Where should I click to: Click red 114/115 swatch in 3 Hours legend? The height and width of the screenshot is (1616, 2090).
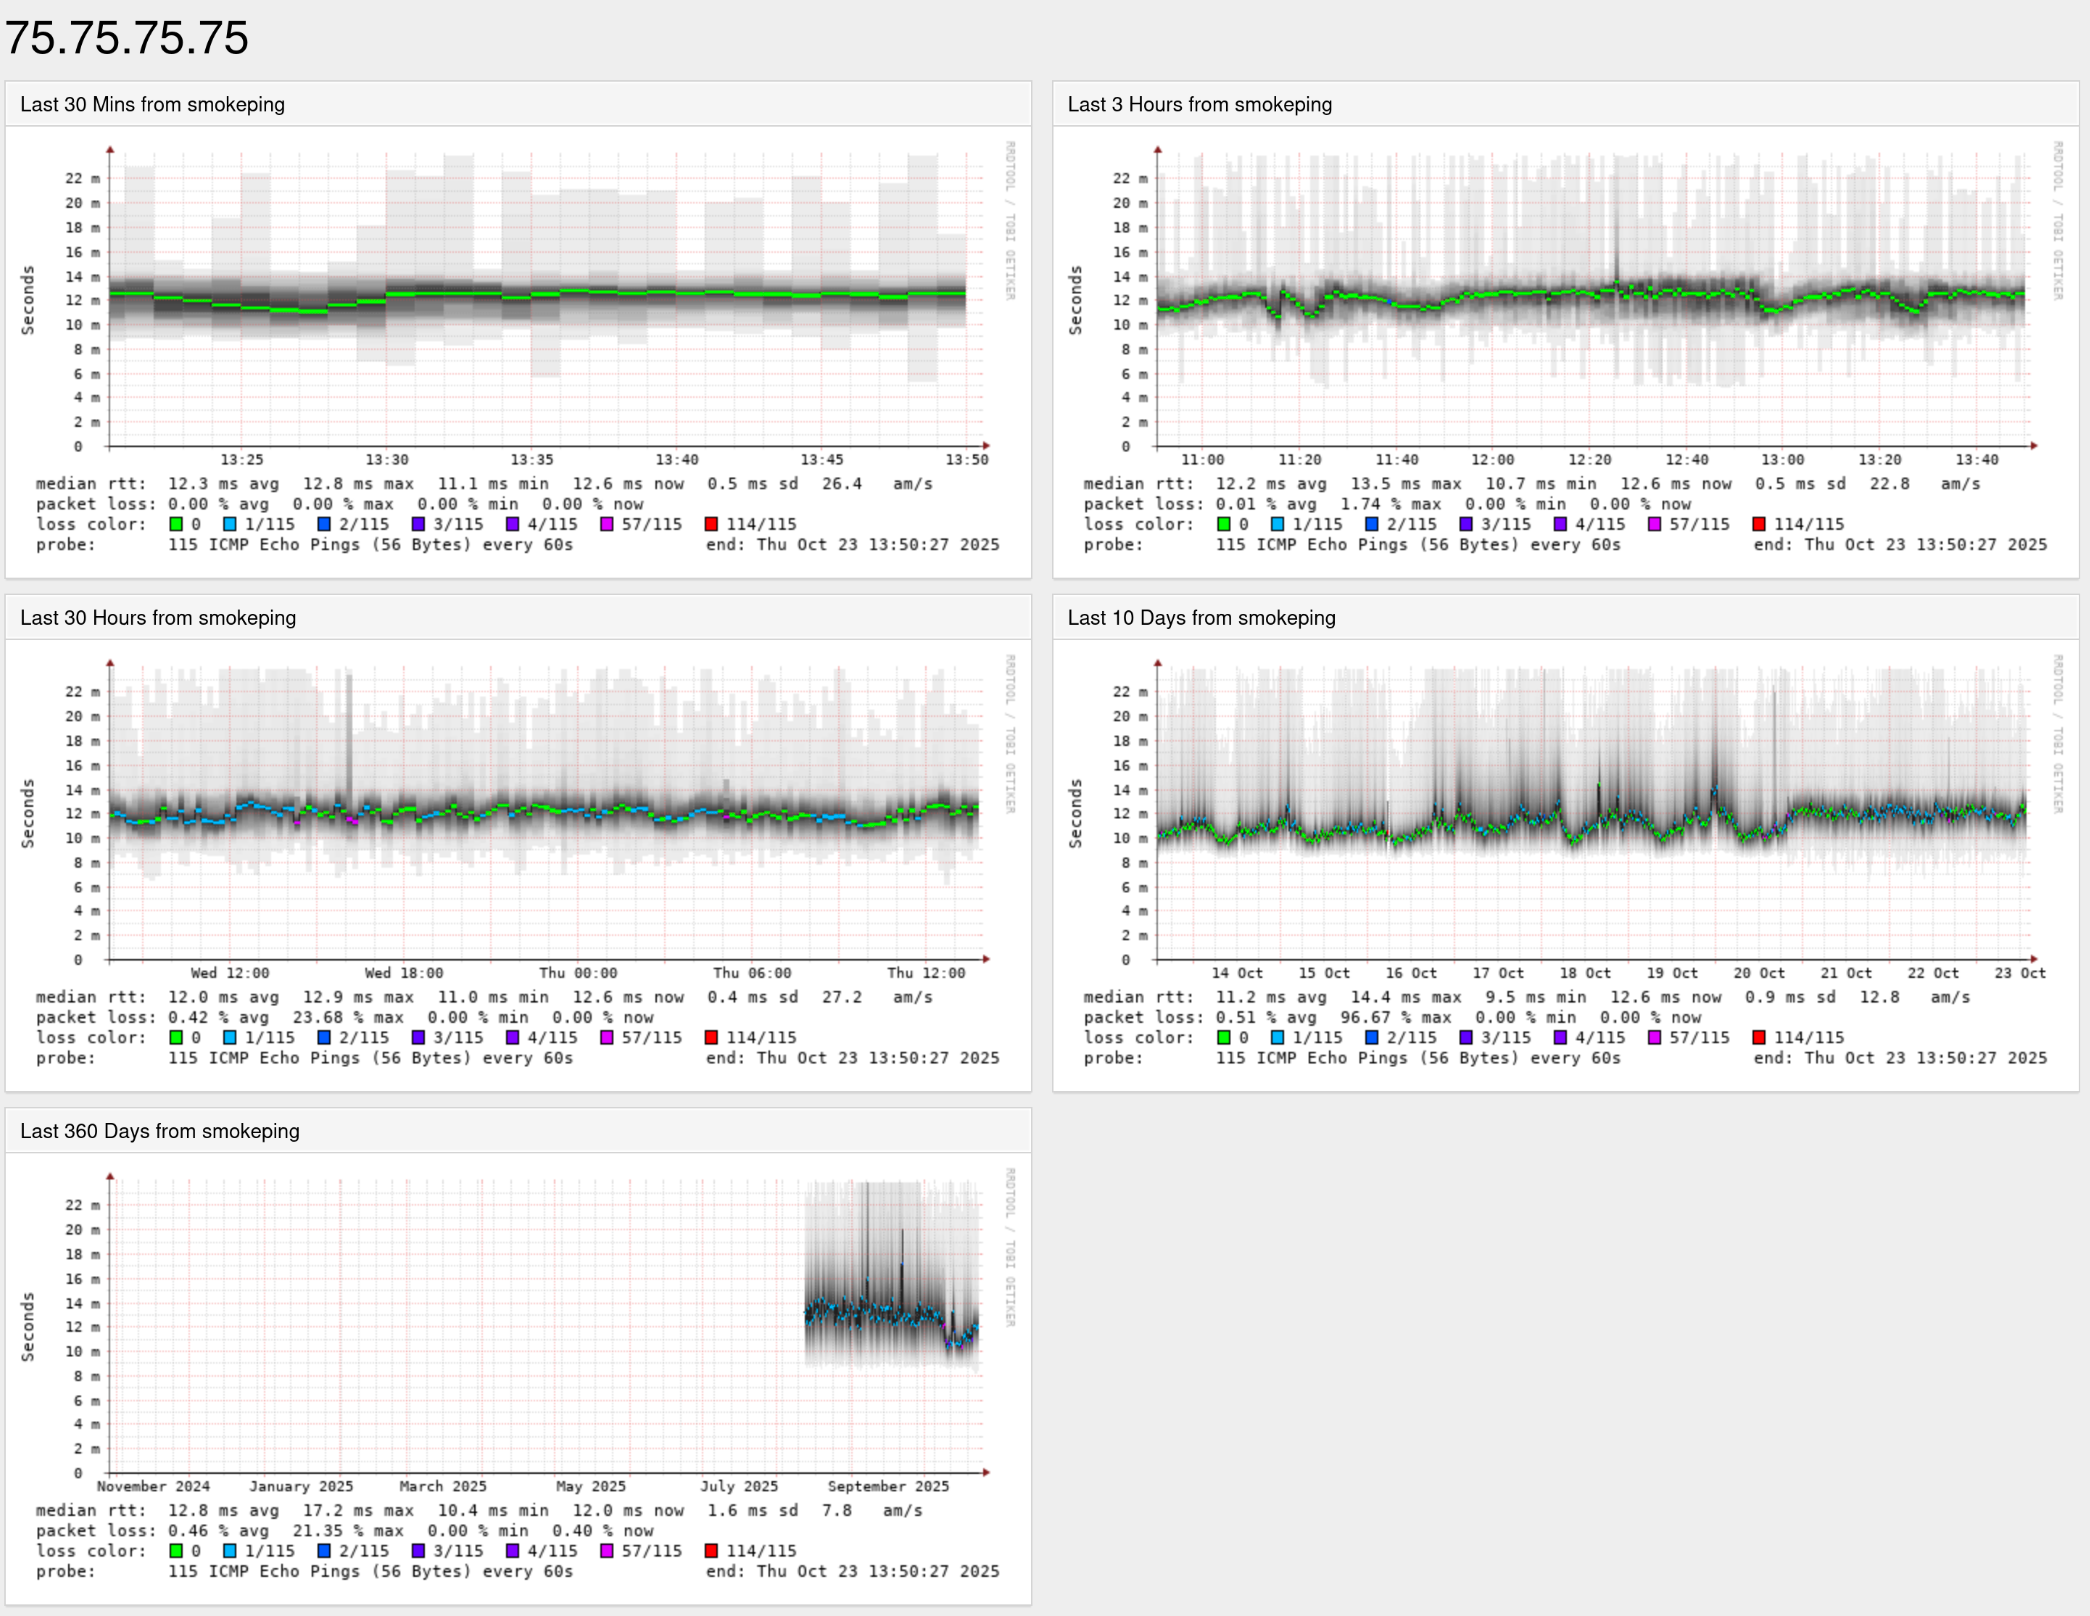pyautogui.click(x=1759, y=524)
